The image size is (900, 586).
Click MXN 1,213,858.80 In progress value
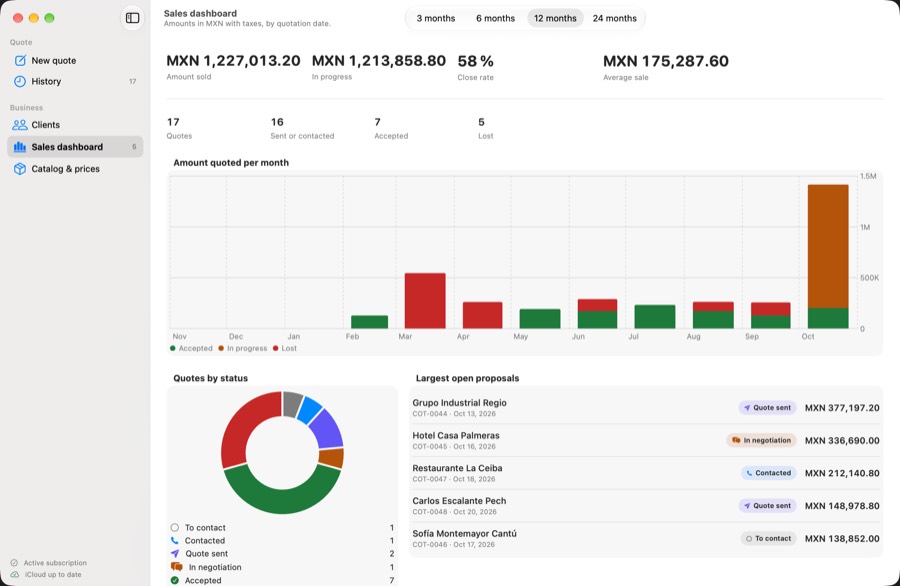tap(379, 61)
